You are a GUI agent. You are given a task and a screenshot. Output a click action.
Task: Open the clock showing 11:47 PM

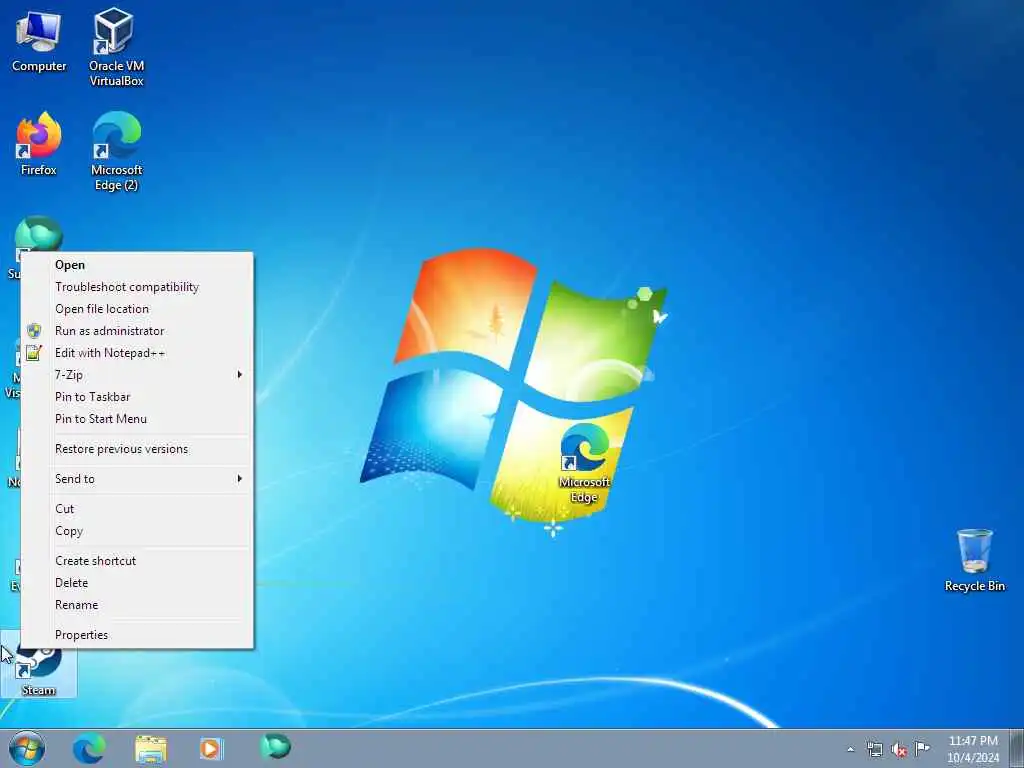coord(973,748)
